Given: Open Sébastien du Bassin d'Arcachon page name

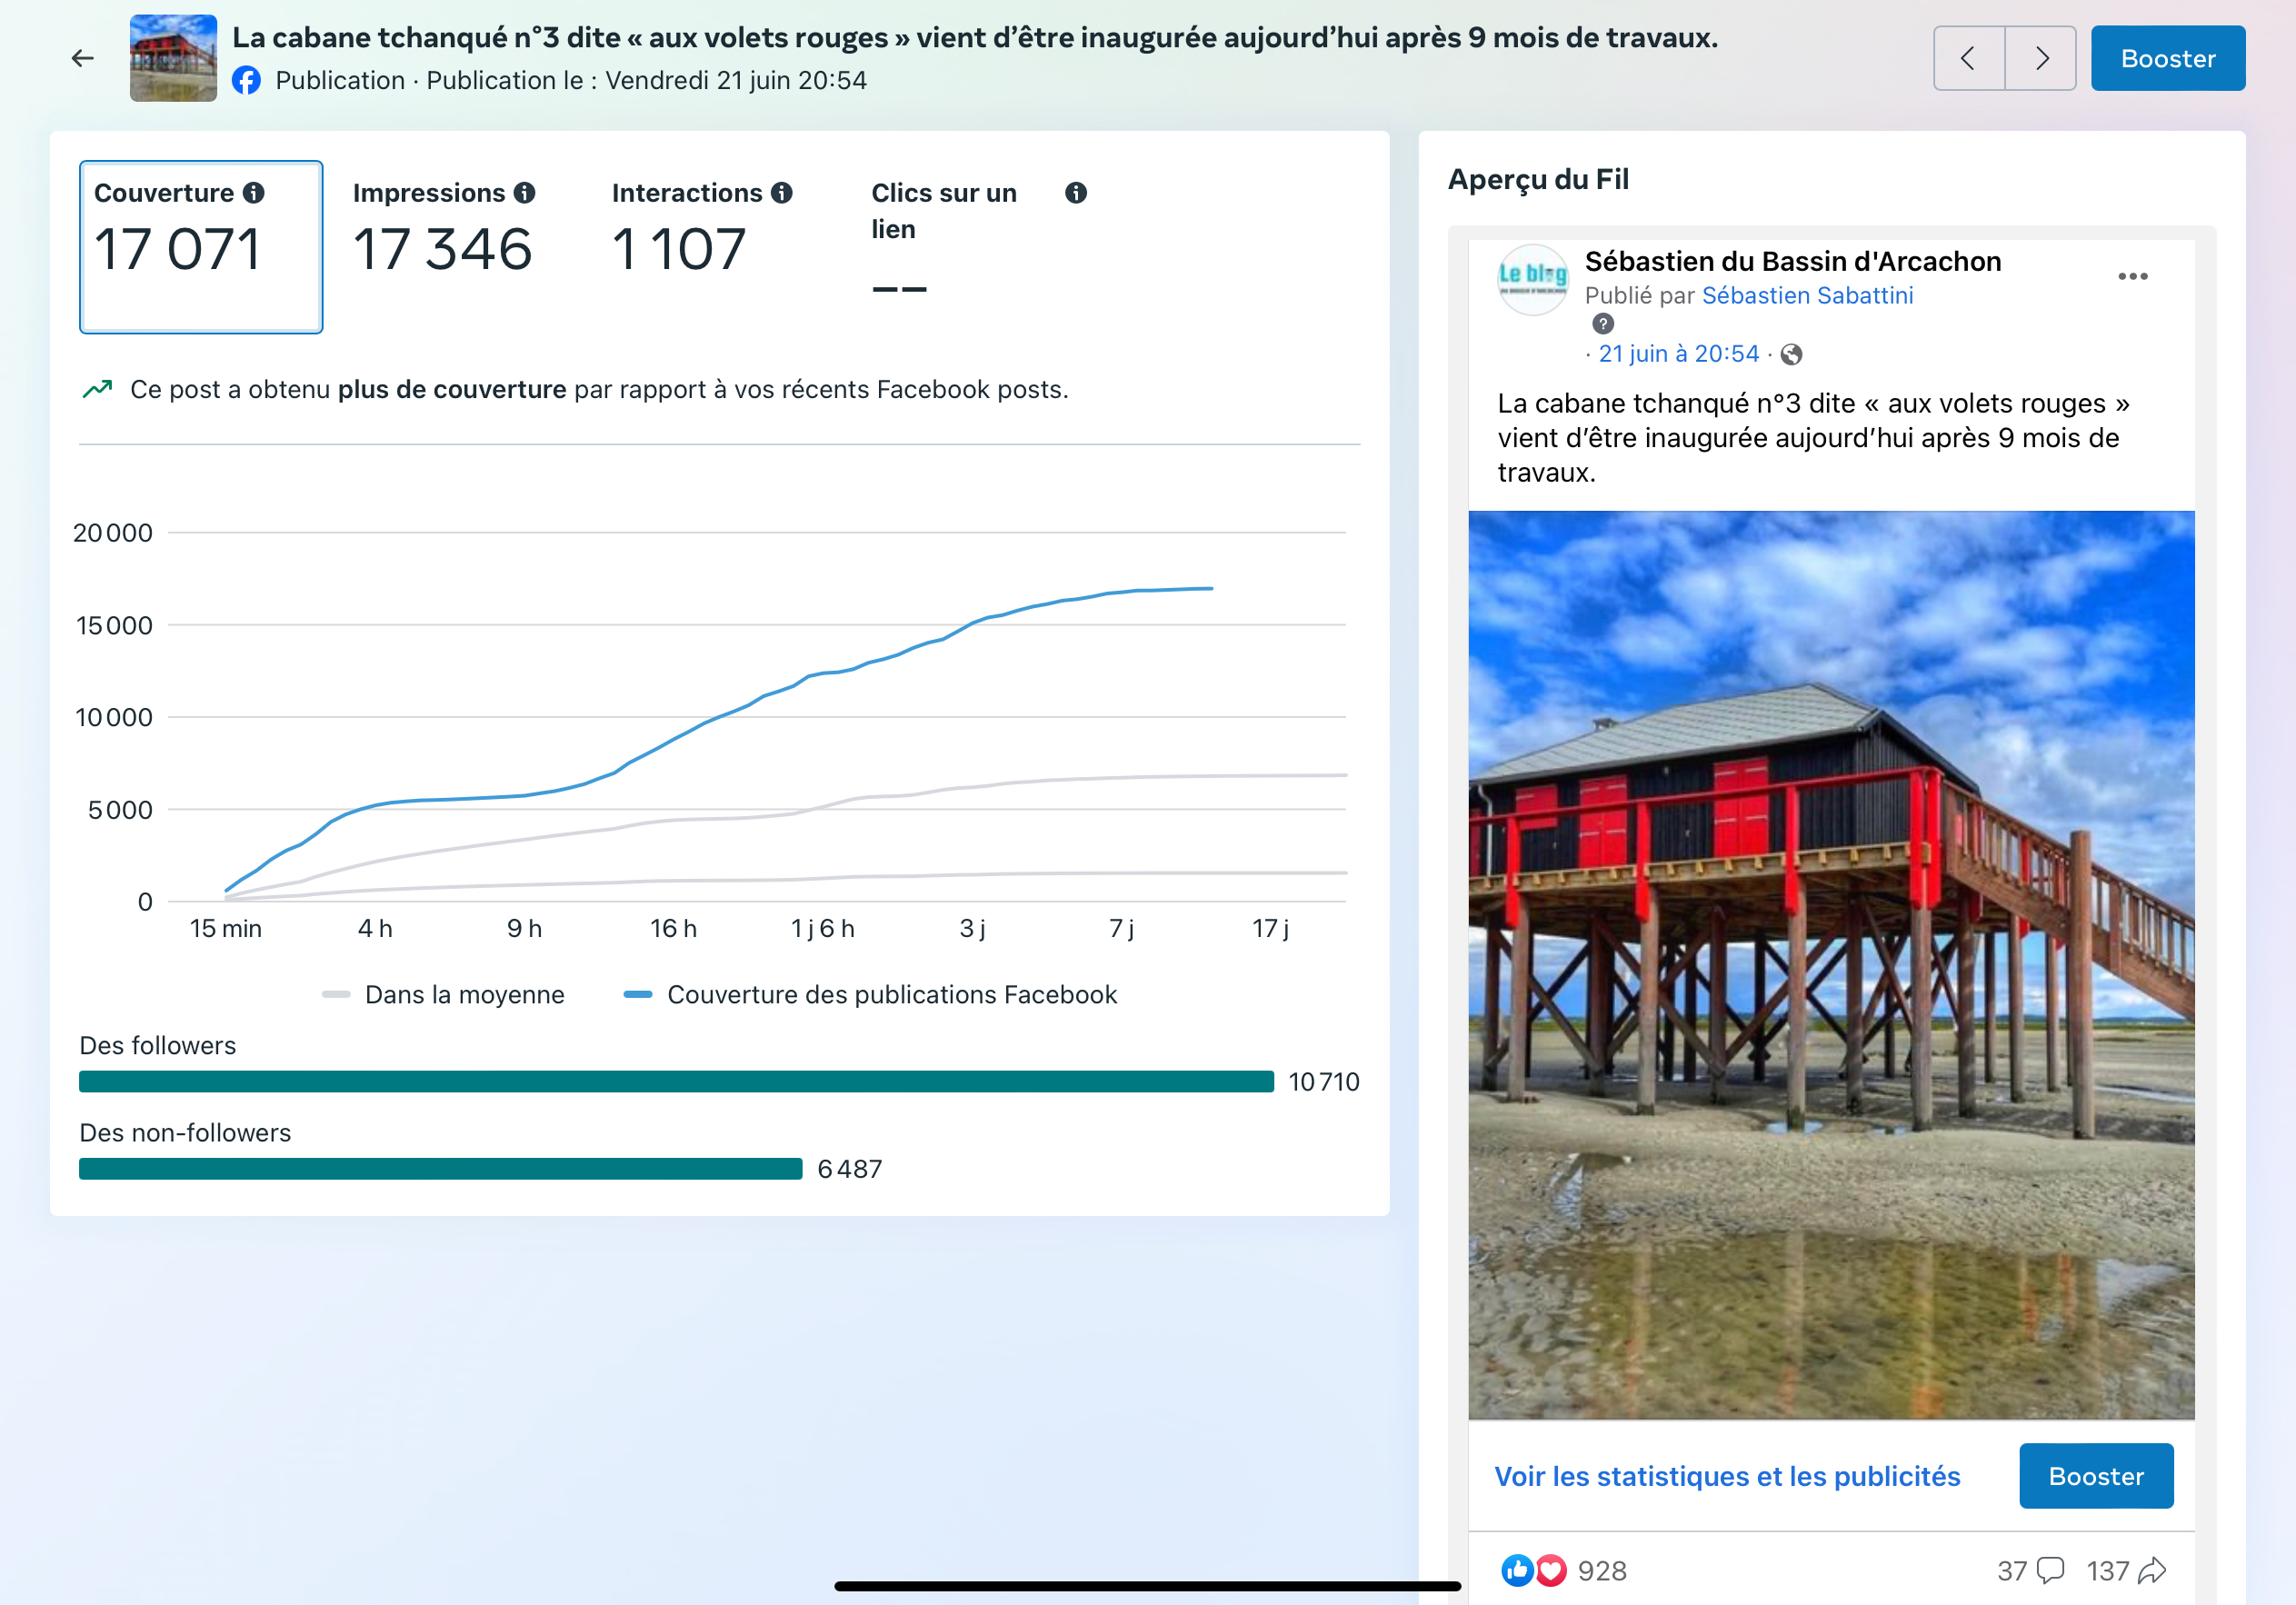Looking at the screenshot, I should pyautogui.click(x=1793, y=261).
